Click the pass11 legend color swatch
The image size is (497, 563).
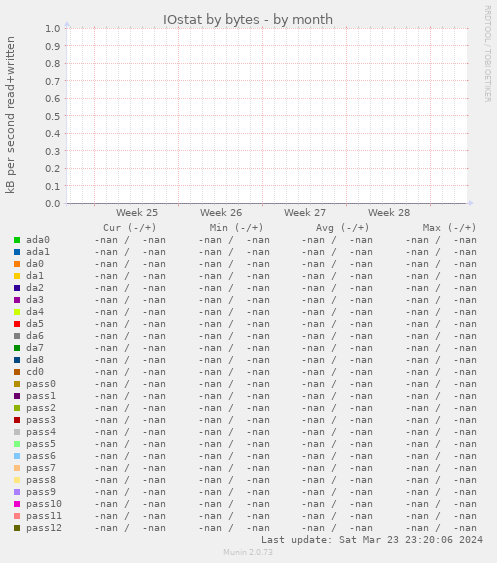click(17, 516)
